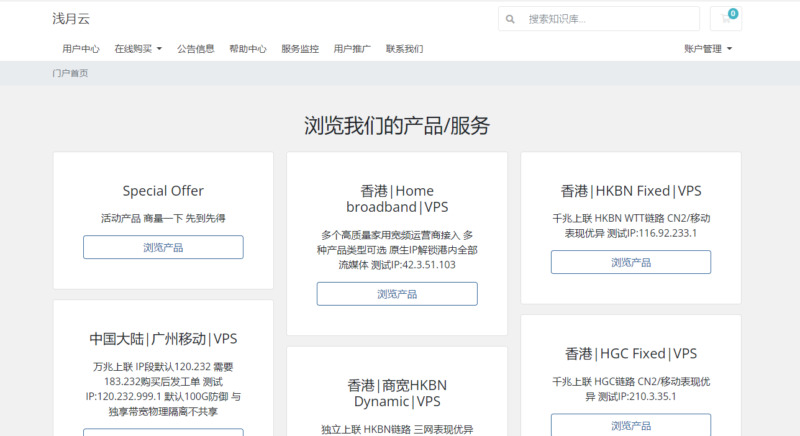Viewport: 800px width, 436px height.
Task: Go to 公告信息 page
Action: pyautogui.click(x=196, y=48)
